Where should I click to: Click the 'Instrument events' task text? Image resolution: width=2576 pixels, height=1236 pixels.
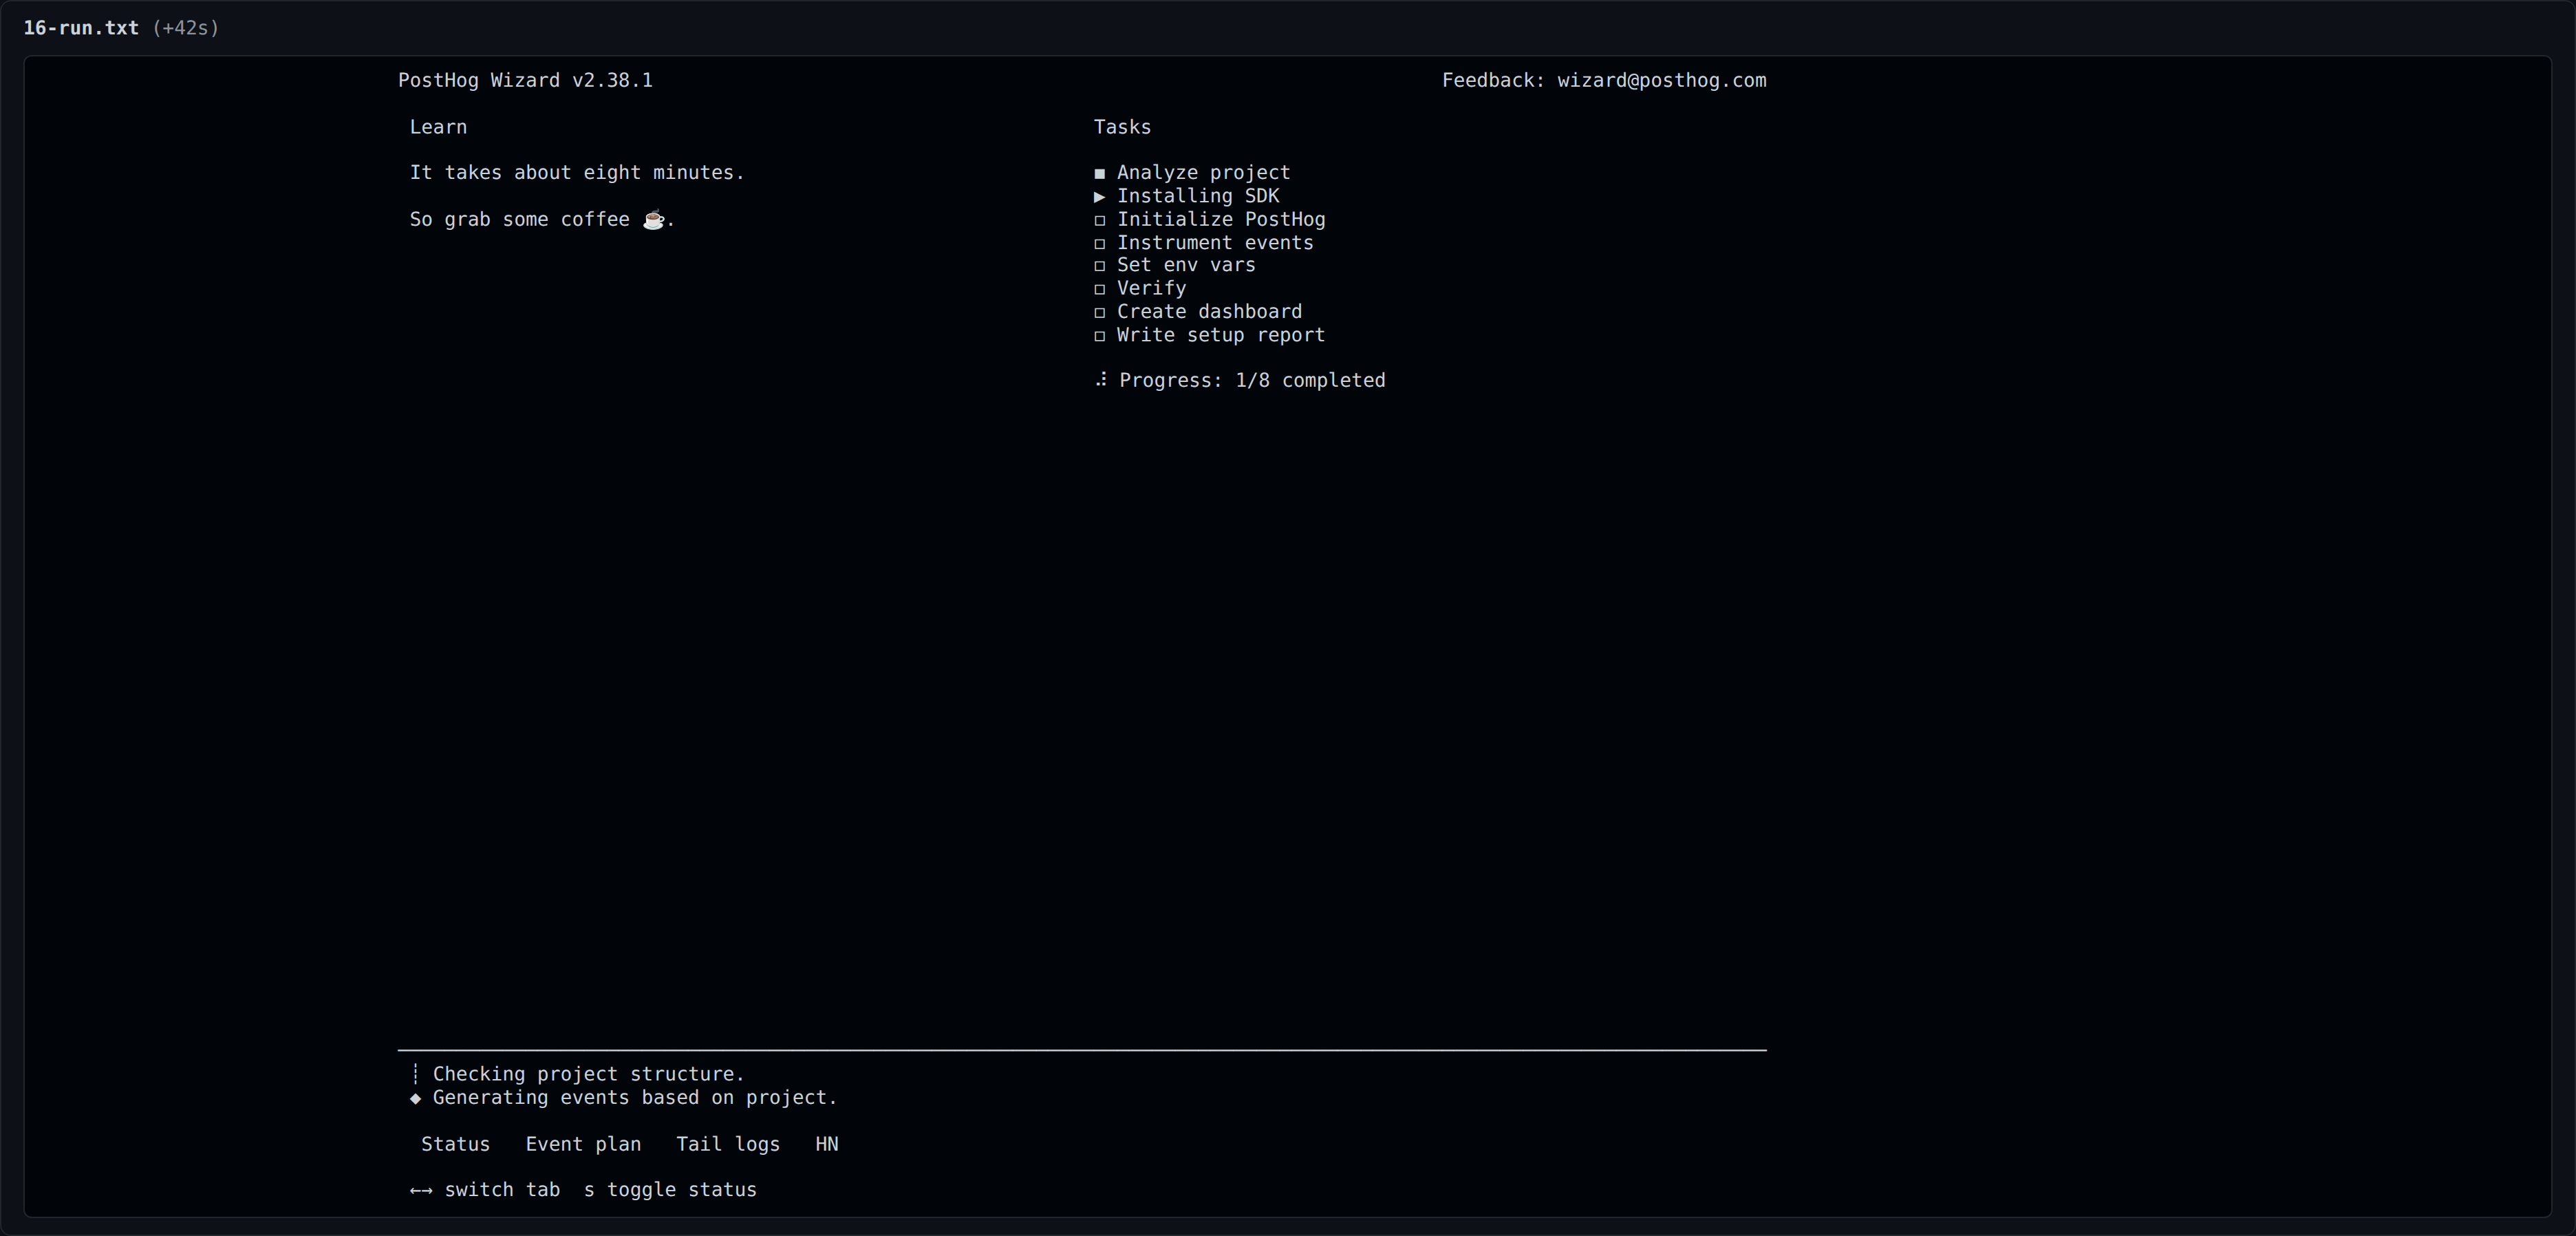coord(1215,243)
